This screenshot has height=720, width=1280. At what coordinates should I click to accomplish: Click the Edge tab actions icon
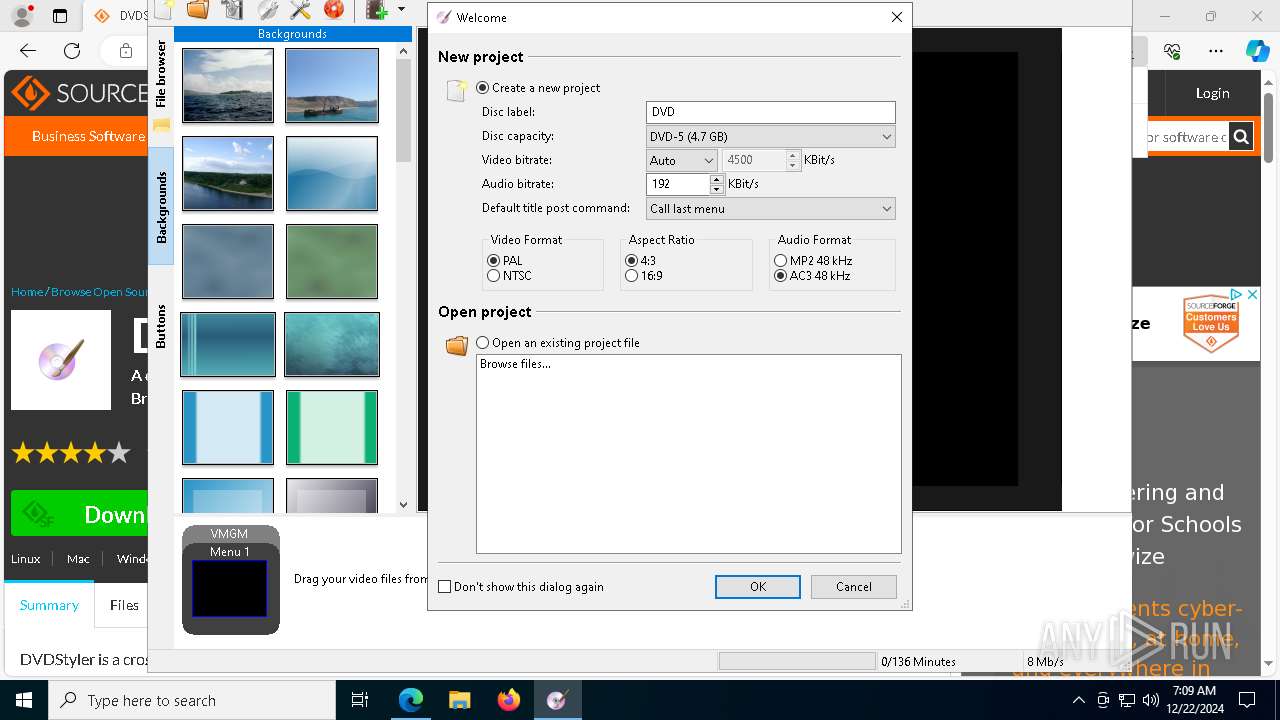click(x=60, y=16)
